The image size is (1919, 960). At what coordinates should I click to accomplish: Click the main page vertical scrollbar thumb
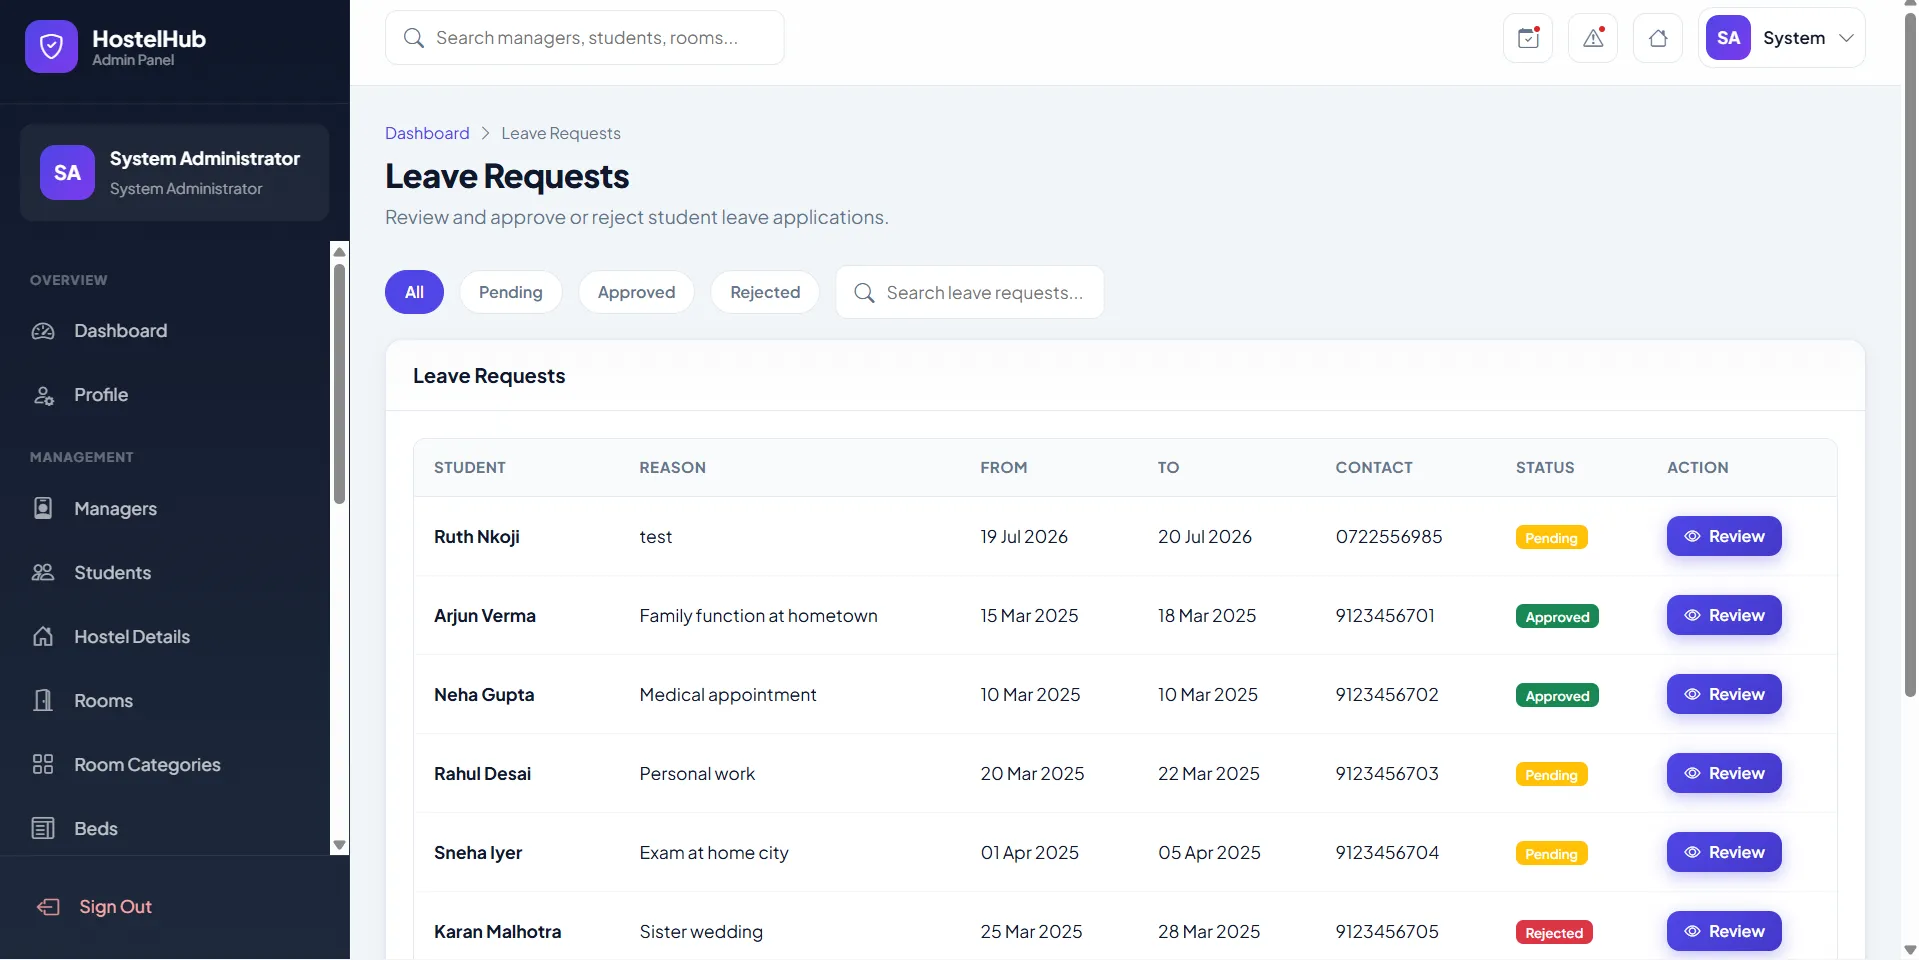point(1910,354)
